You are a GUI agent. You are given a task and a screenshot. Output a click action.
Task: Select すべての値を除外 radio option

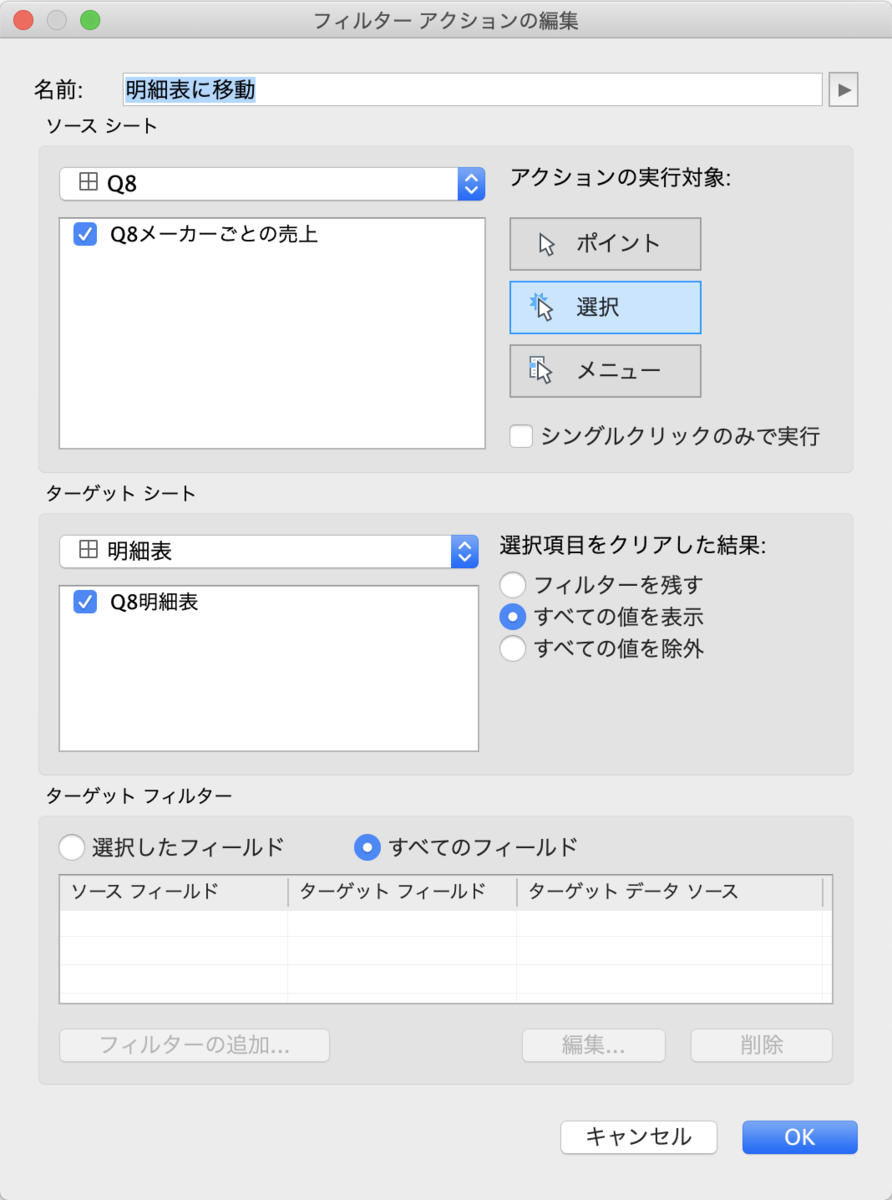tap(513, 648)
